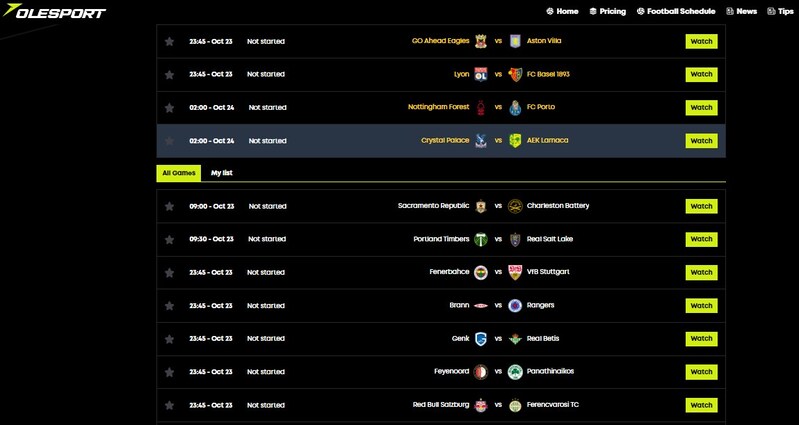The height and width of the screenshot is (425, 799).
Task: Click the Aston Villa team crest
Action: pos(515,41)
